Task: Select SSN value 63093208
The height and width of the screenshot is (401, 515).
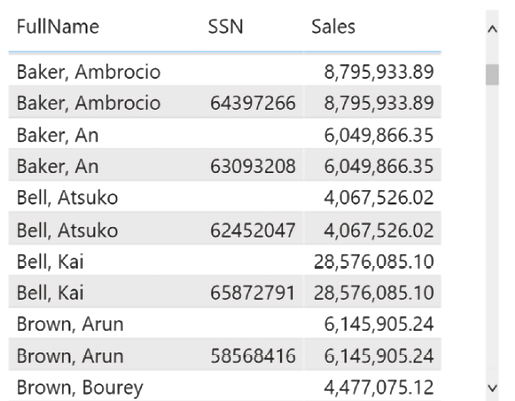Action: (x=253, y=166)
